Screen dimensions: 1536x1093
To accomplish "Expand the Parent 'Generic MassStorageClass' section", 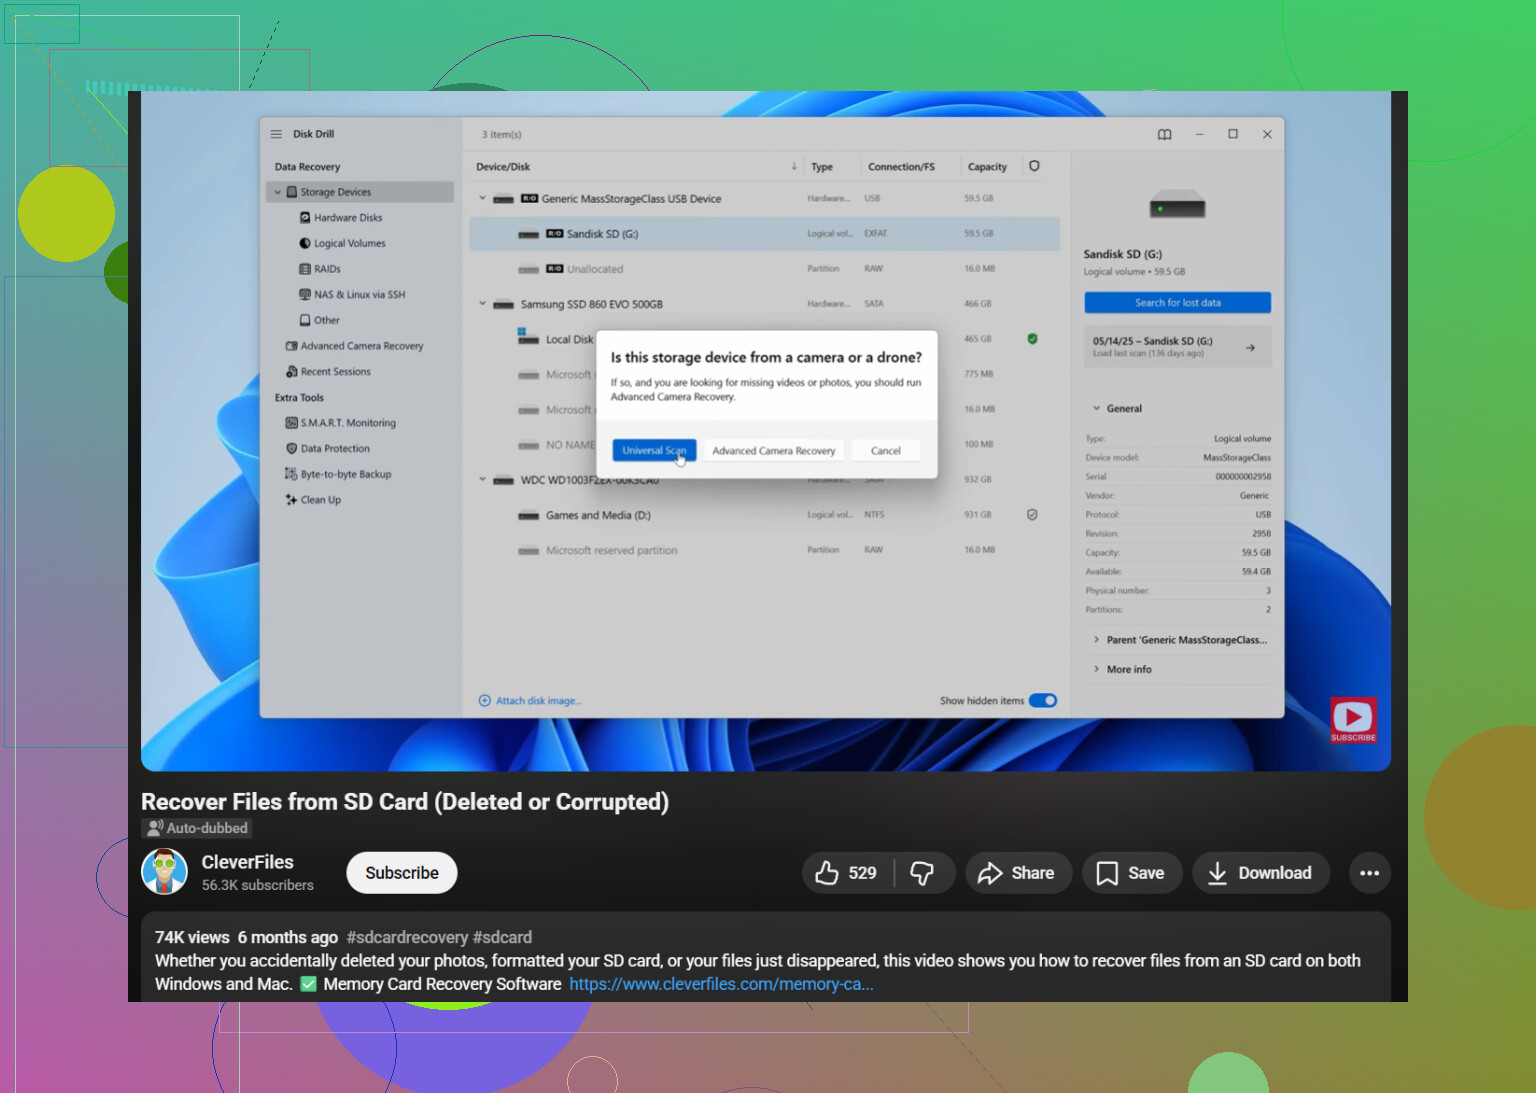I will point(1178,640).
